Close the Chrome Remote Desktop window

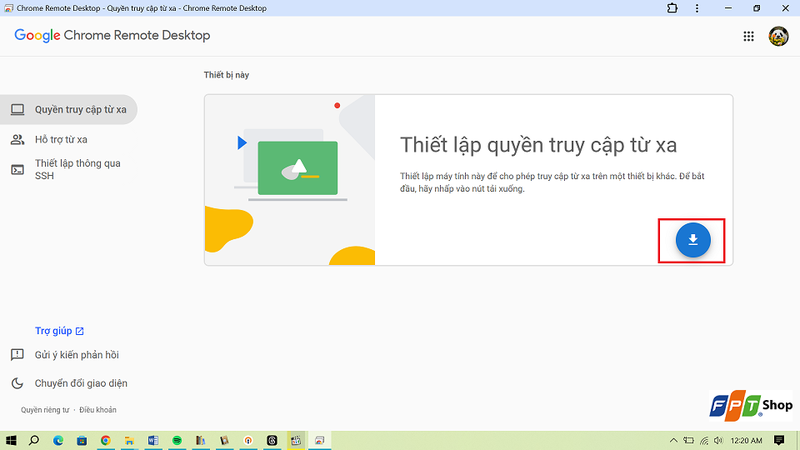[x=785, y=8]
